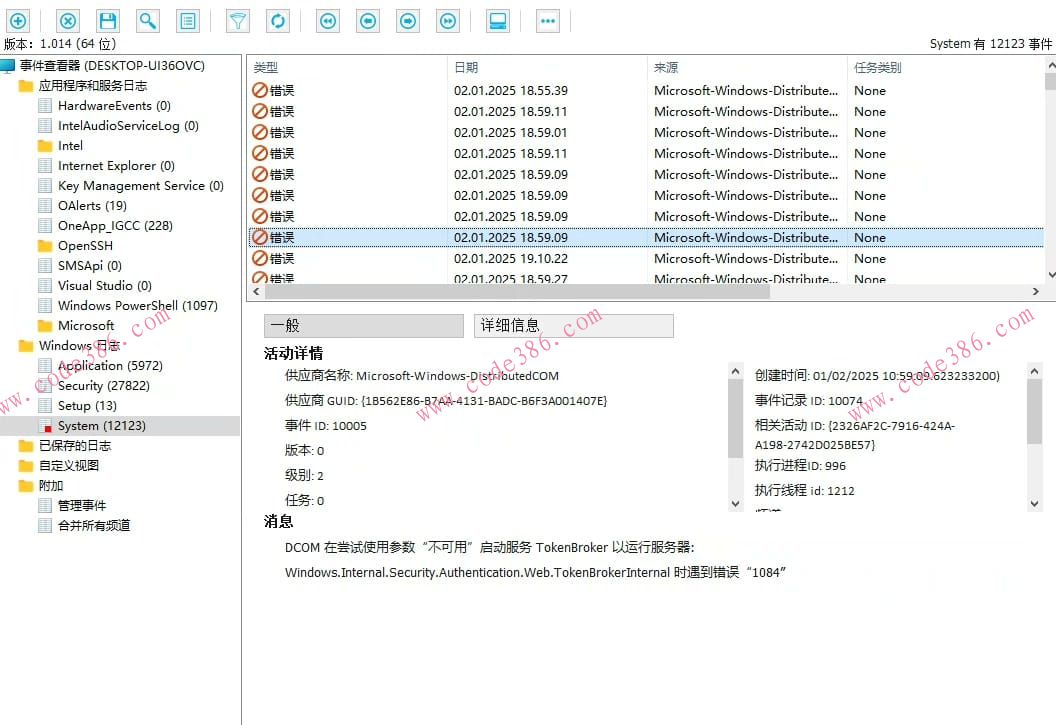1056x725 pixels.
Task: Open the filter icon to filter current log
Action: click(x=237, y=20)
